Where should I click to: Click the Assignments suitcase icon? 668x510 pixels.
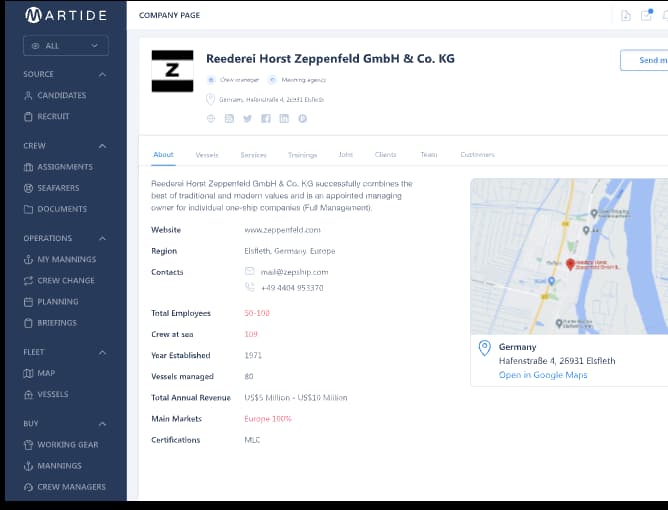coord(28,167)
